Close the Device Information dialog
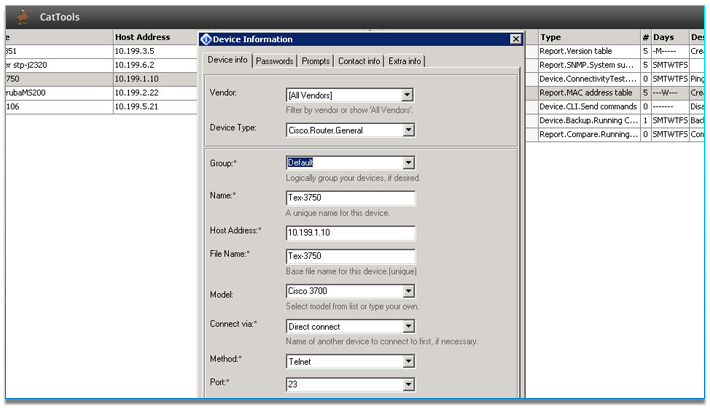The width and height of the screenshot is (710, 410). [516, 39]
